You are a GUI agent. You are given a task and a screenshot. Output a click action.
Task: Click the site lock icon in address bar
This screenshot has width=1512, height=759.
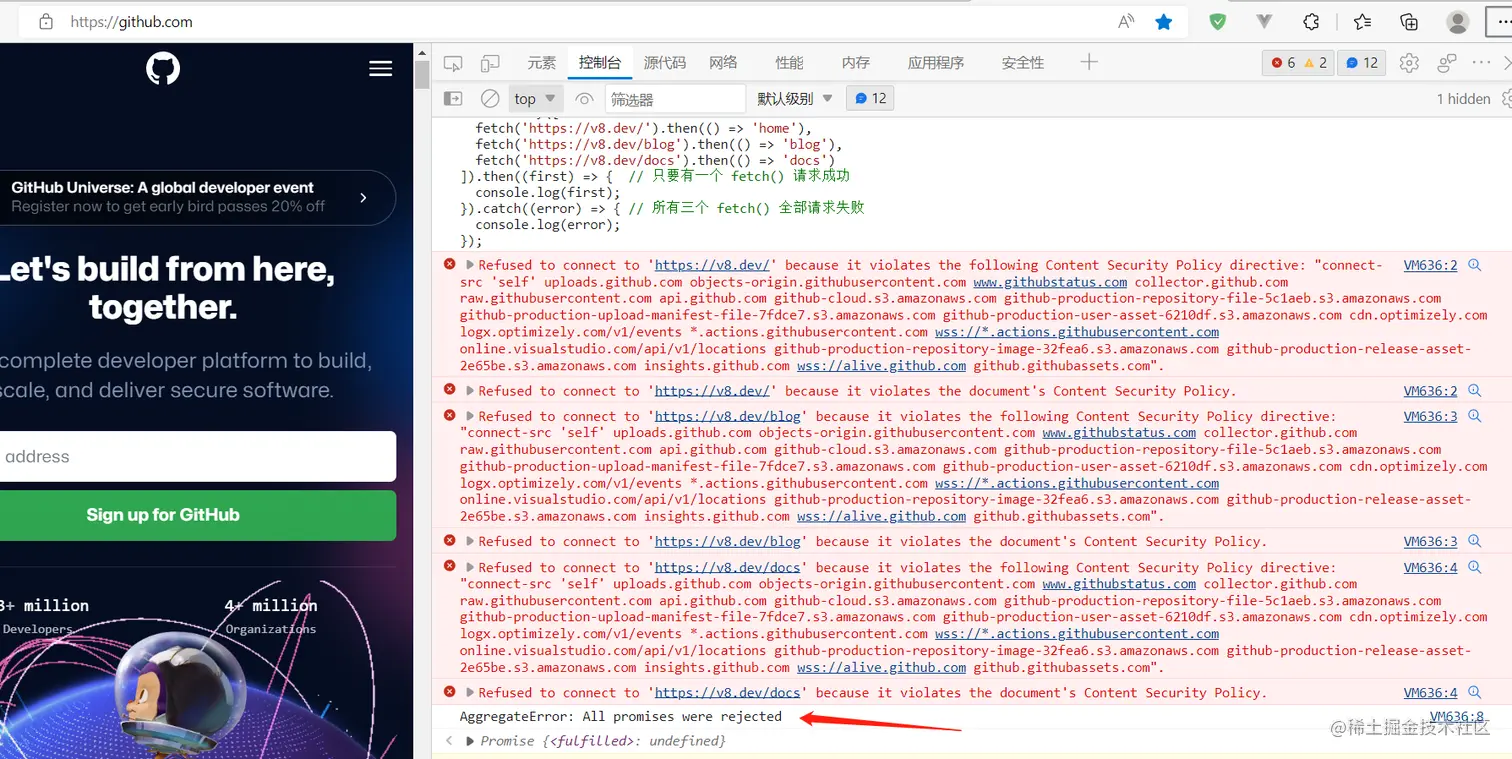tap(45, 21)
